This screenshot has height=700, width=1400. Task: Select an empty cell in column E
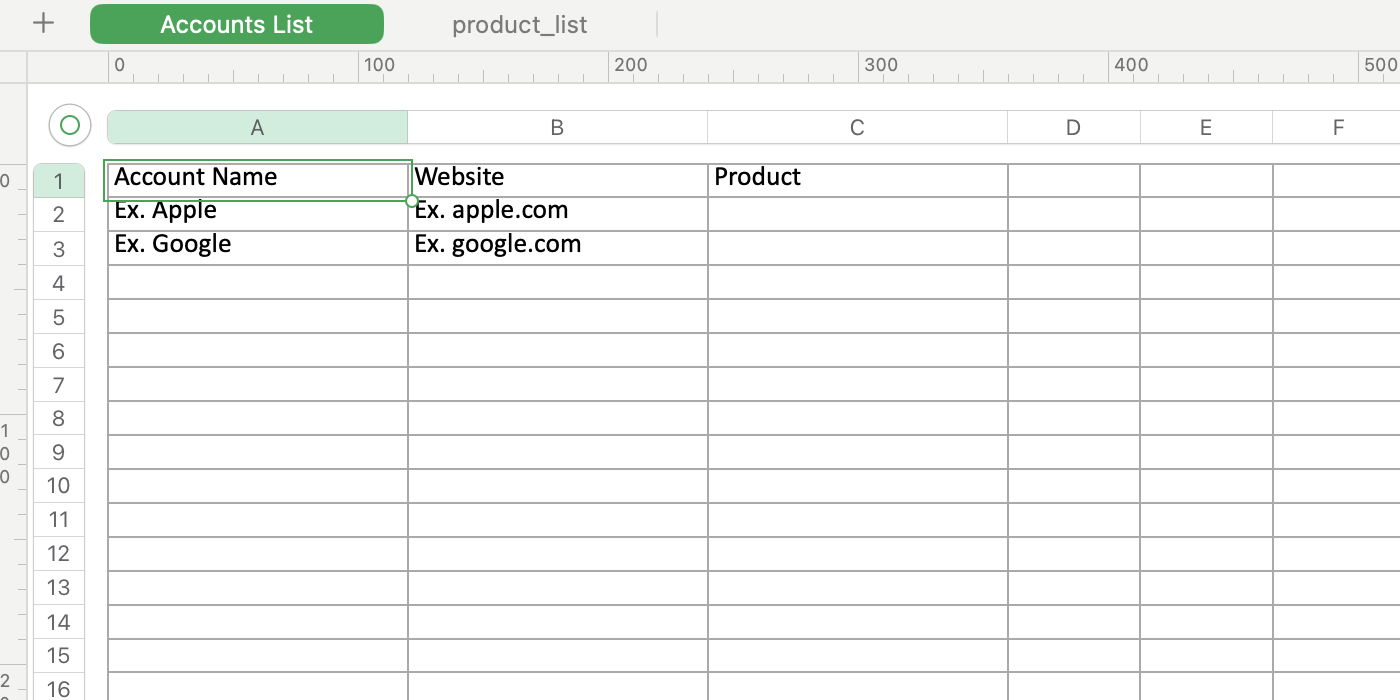1205,350
